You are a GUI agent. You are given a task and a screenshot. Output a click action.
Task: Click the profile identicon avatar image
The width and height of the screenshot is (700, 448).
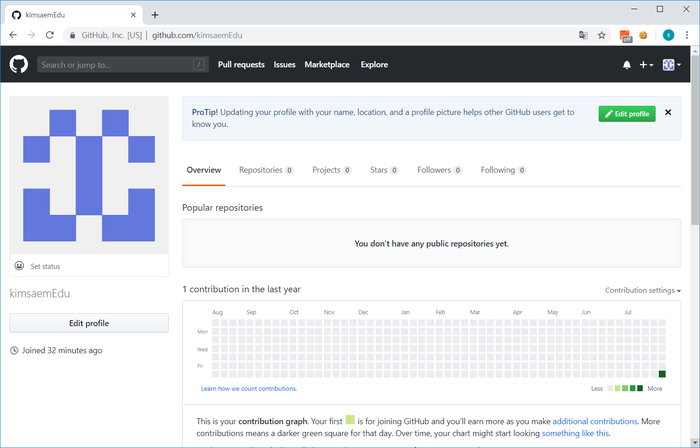click(x=89, y=175)
